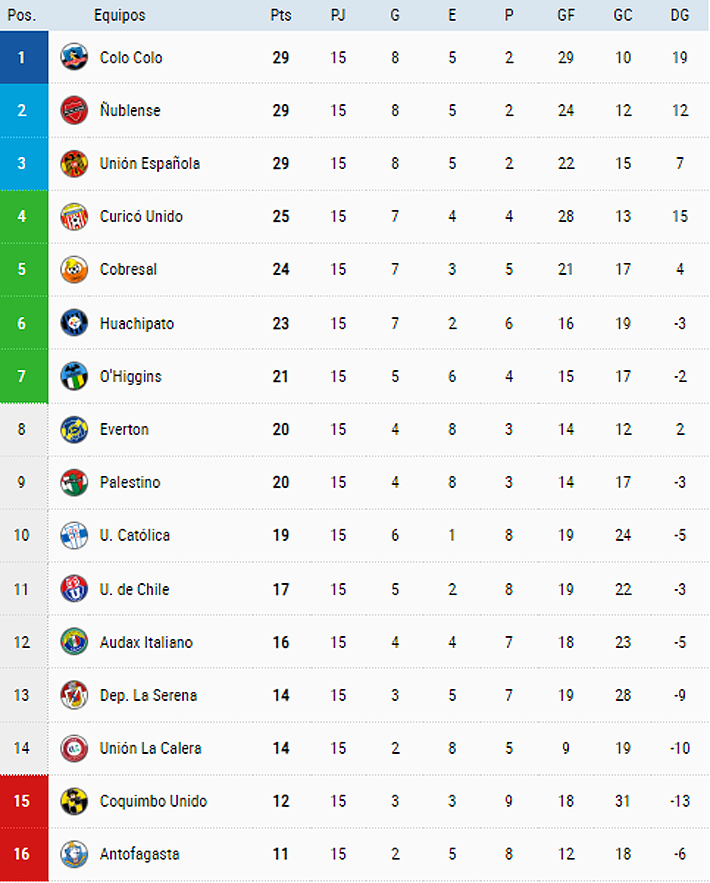
Task: Click the Unión Española crest icon
Action: (74, 163)
